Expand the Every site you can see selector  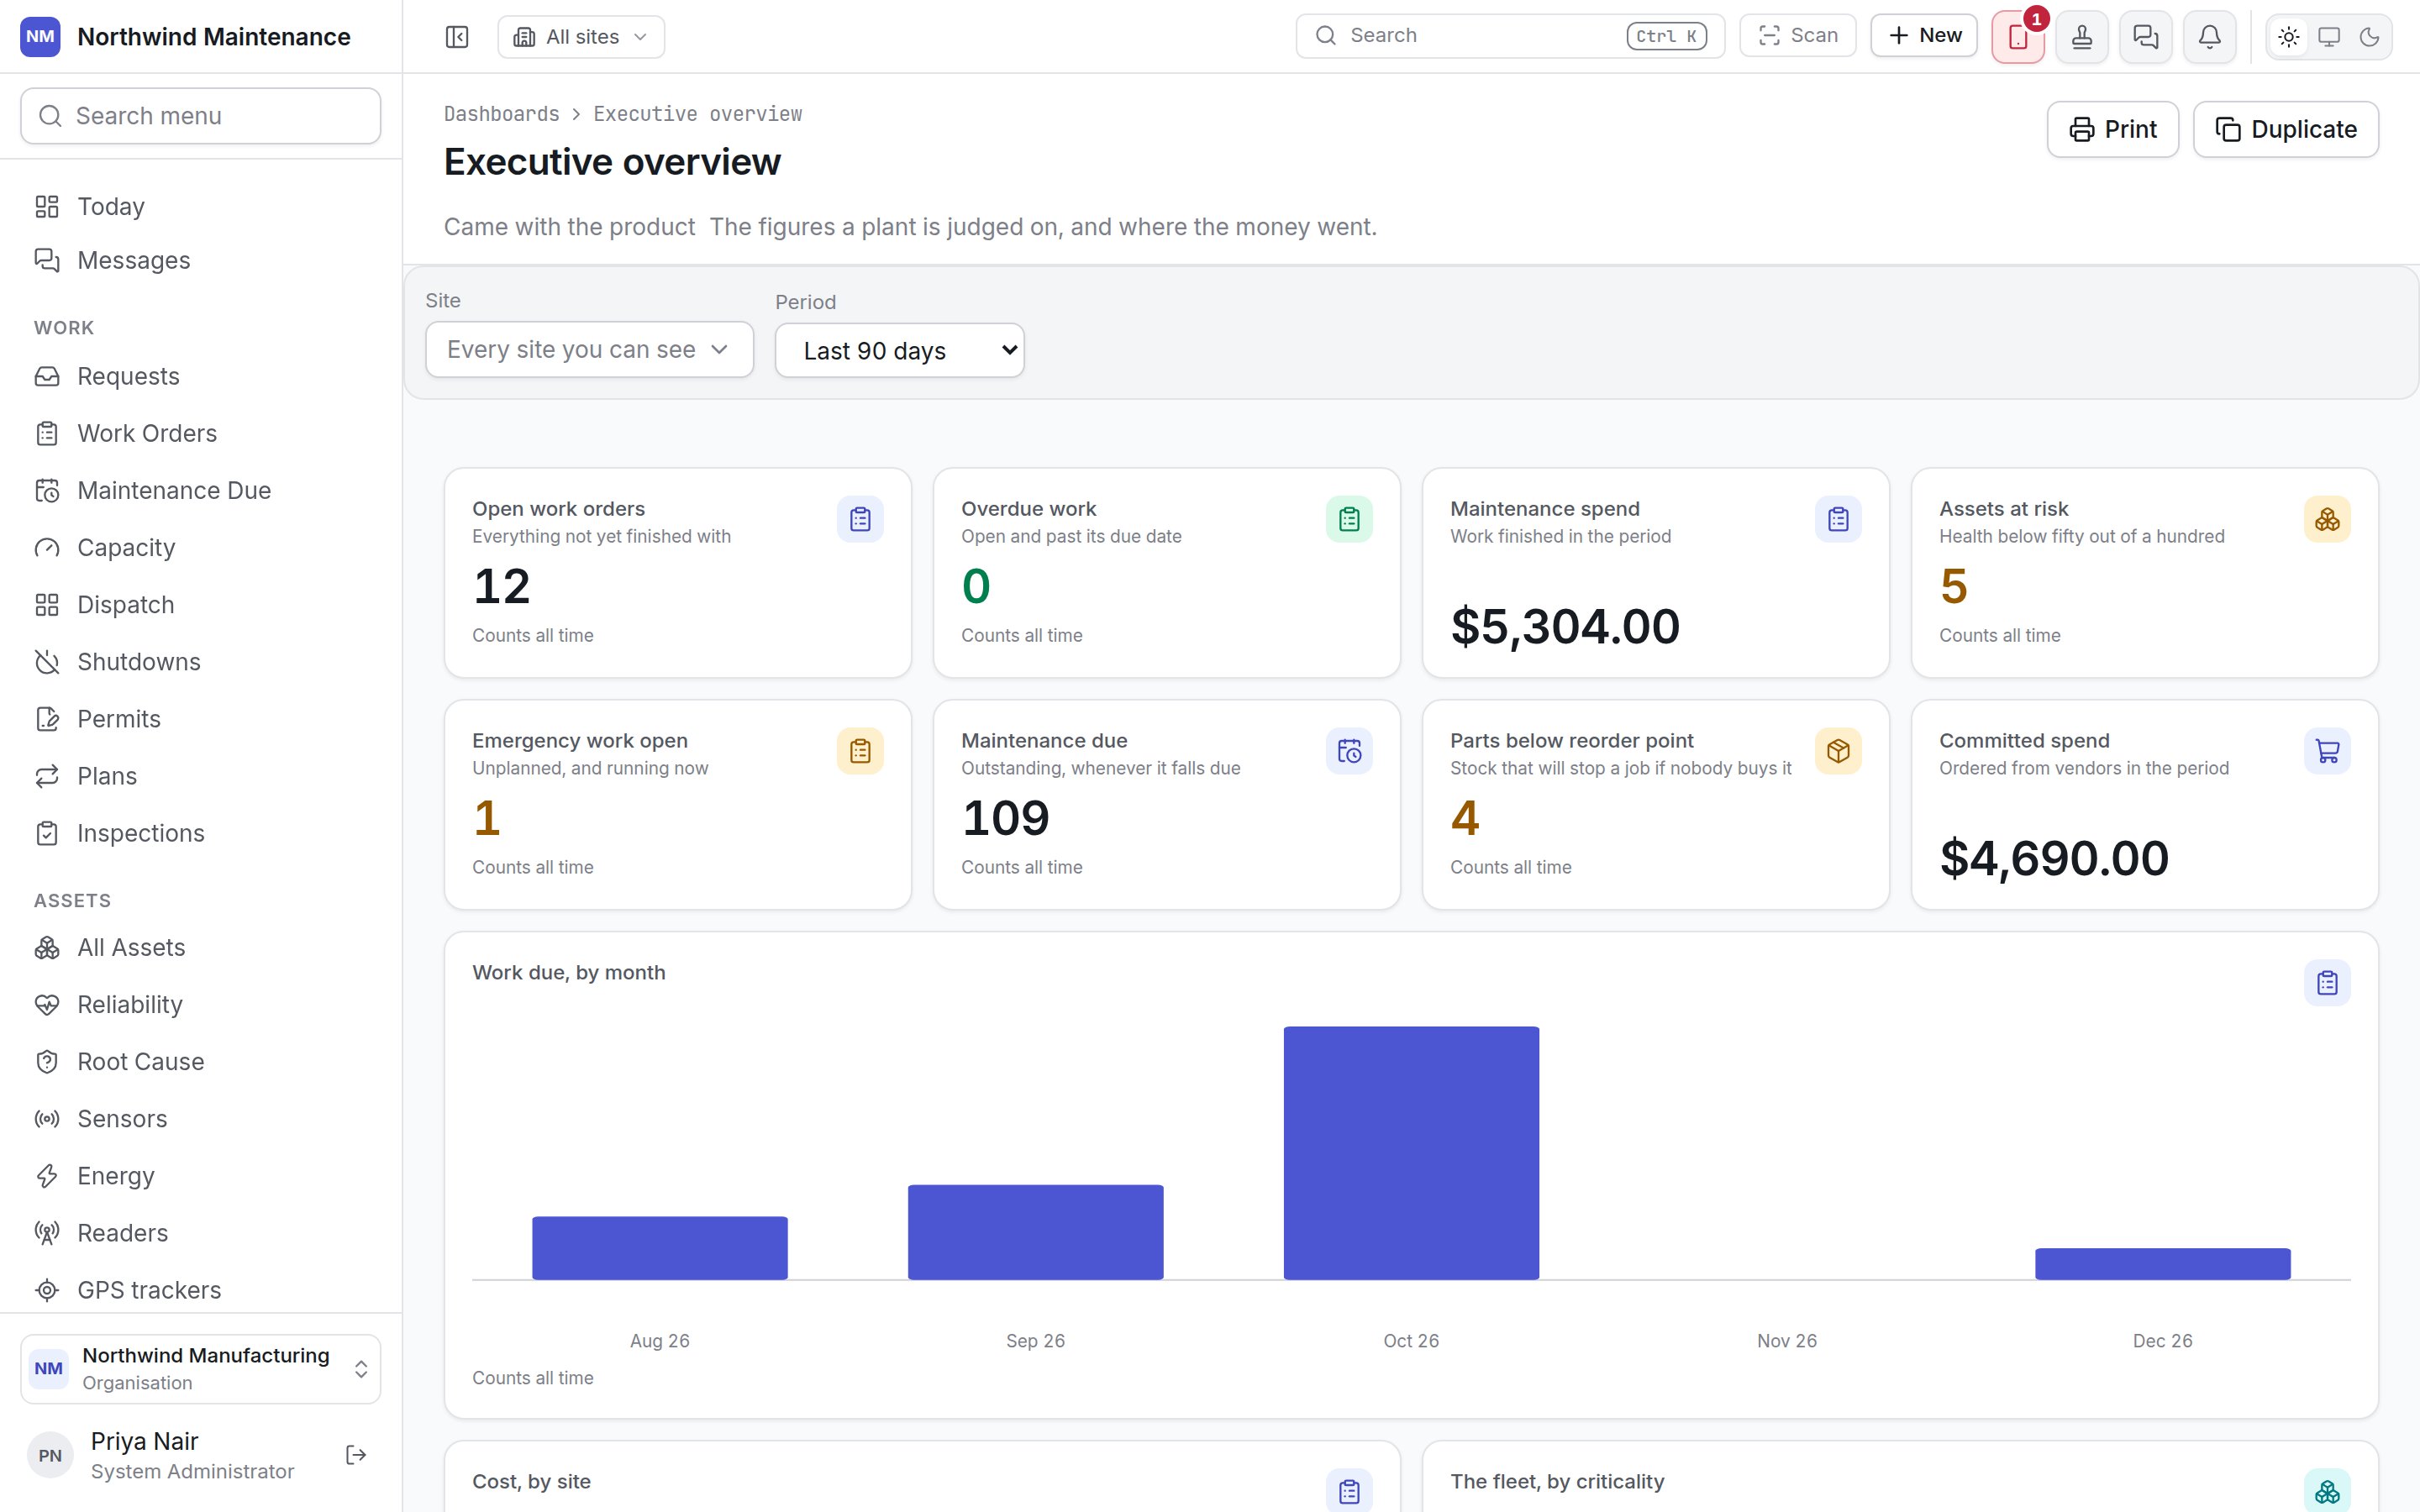pyautogui.click(x=589, y=349)
